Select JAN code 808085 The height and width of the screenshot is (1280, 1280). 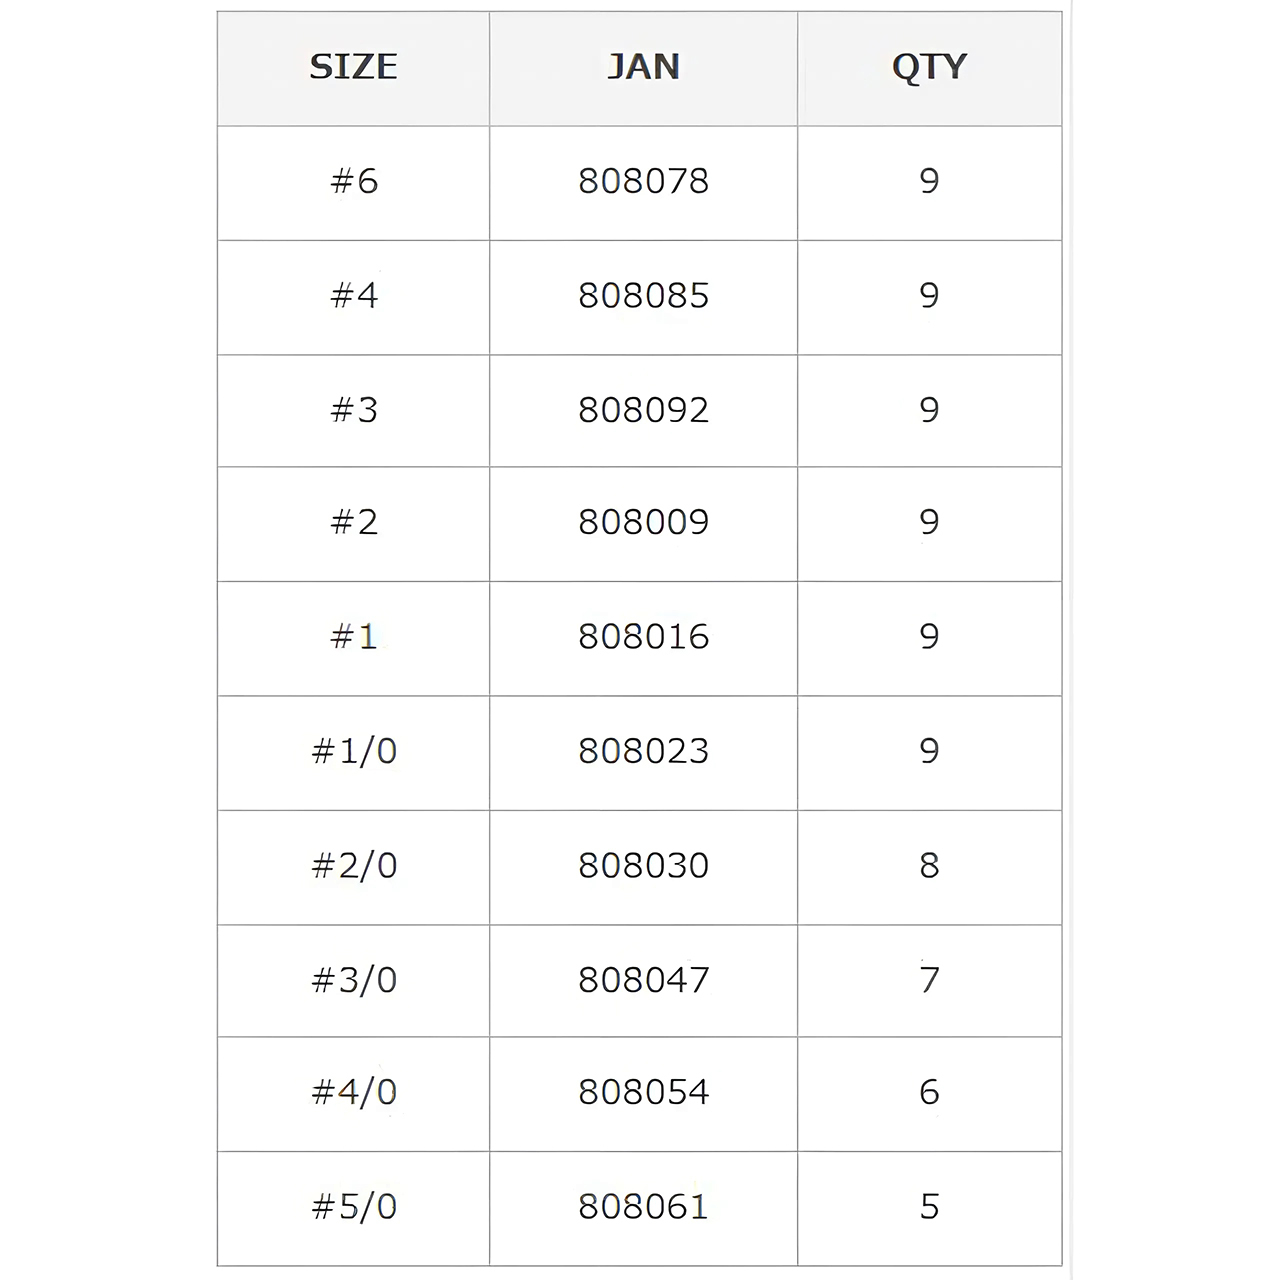coord(644,296)
